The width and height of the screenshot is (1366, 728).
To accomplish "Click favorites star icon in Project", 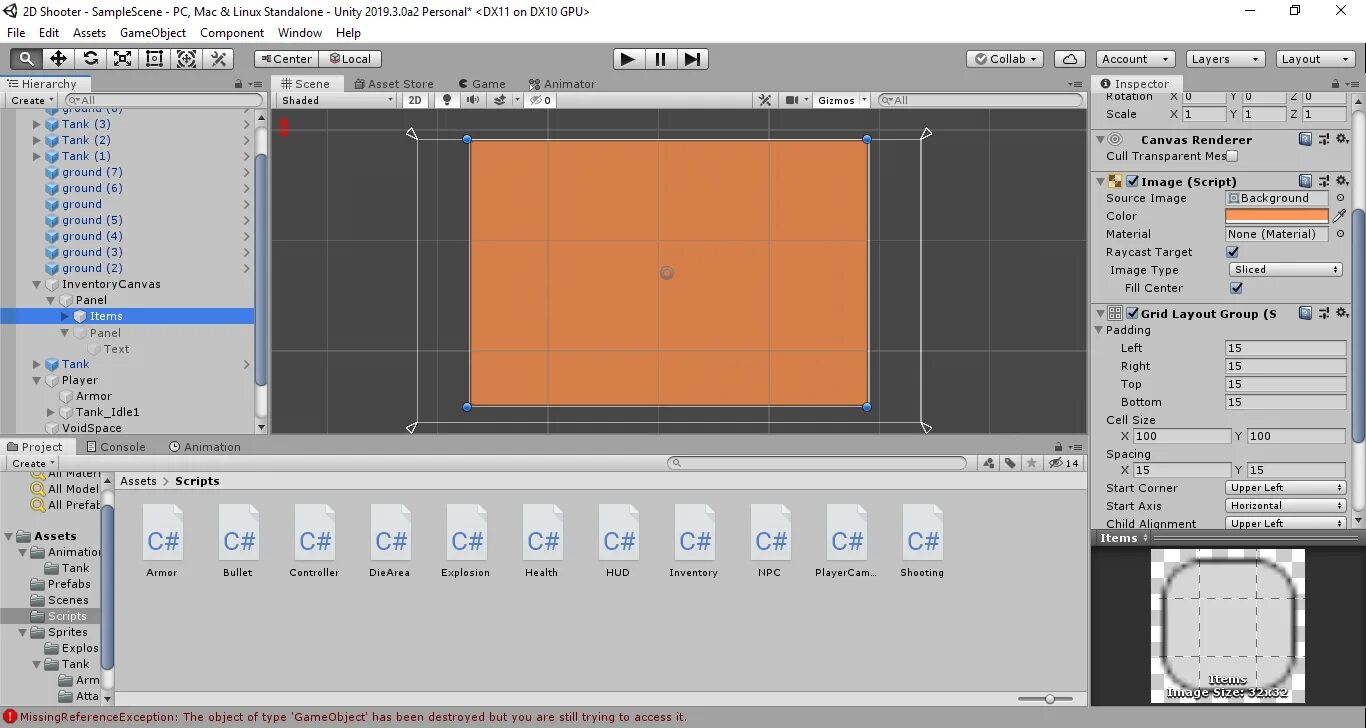I will tap(1031, 463).
